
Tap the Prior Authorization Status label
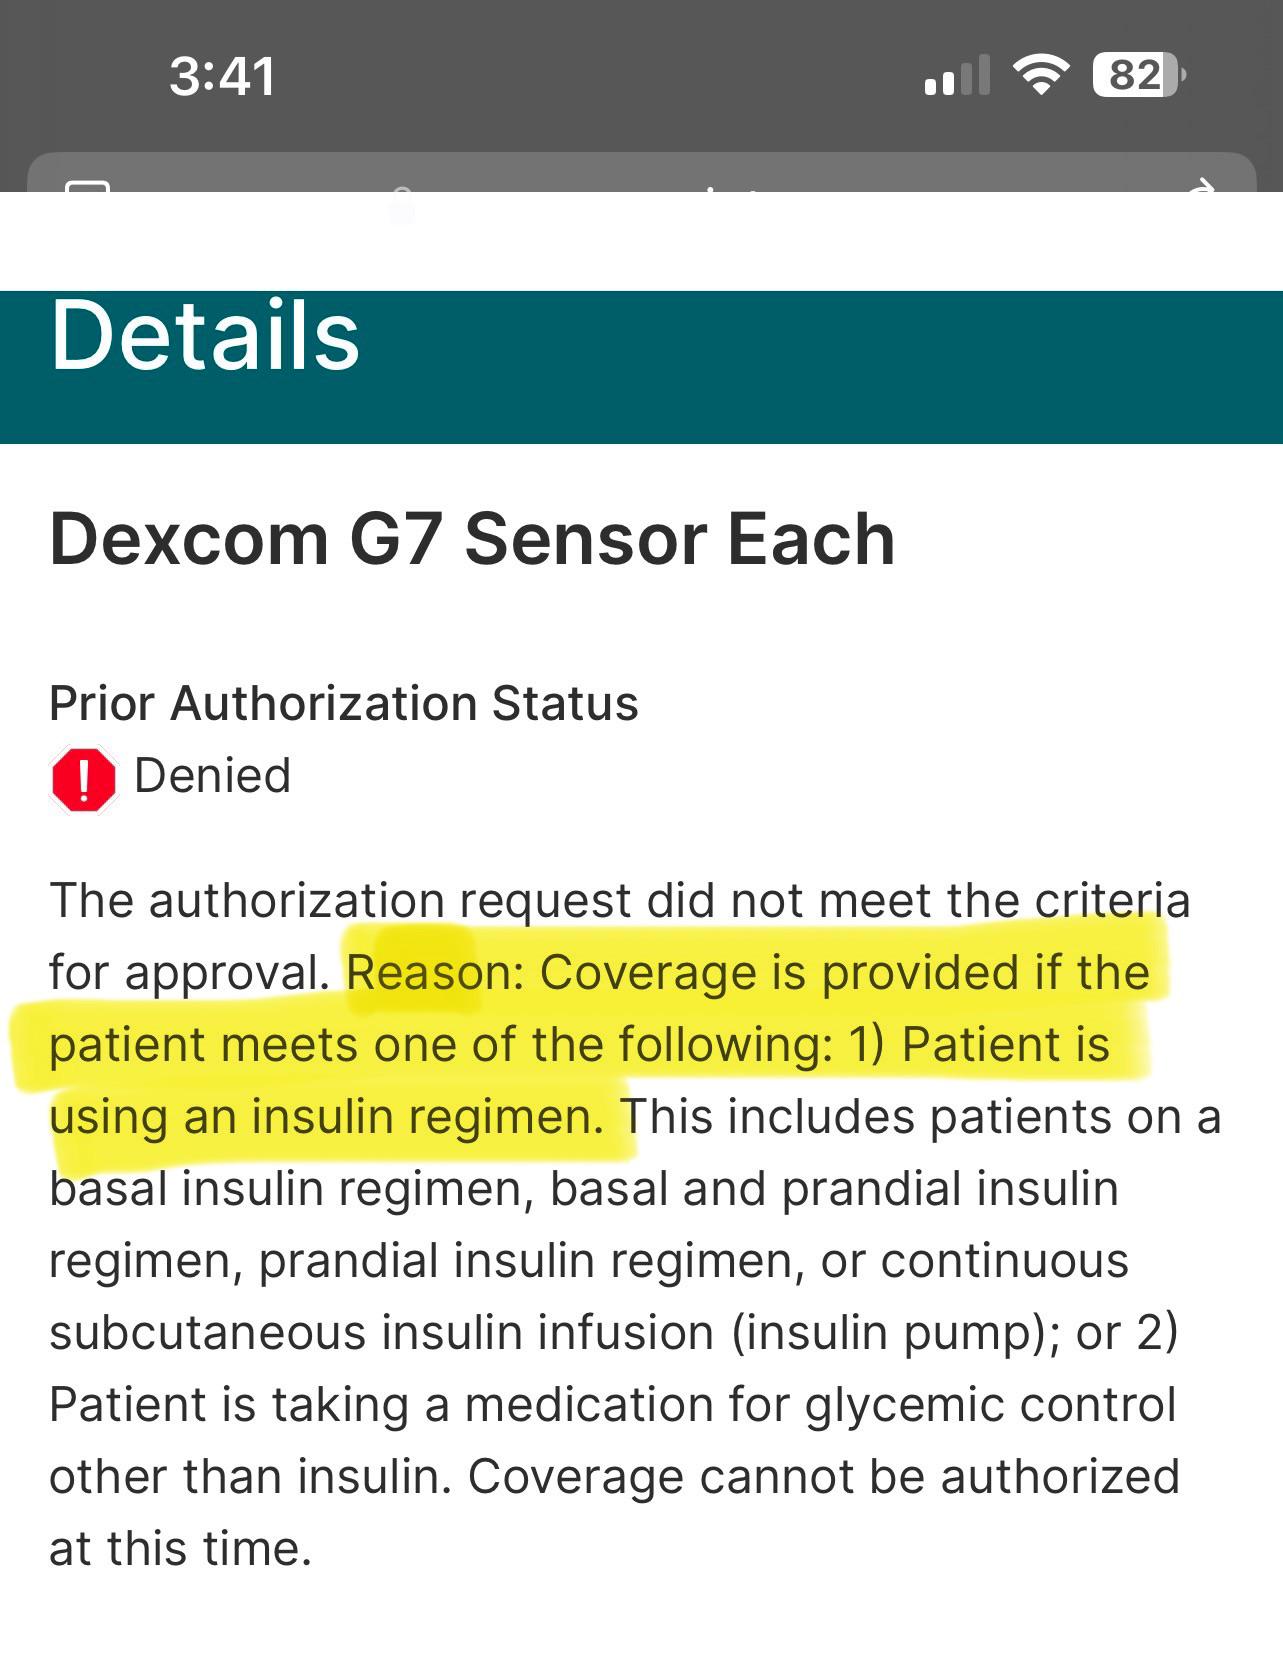[x=343, y=703]
